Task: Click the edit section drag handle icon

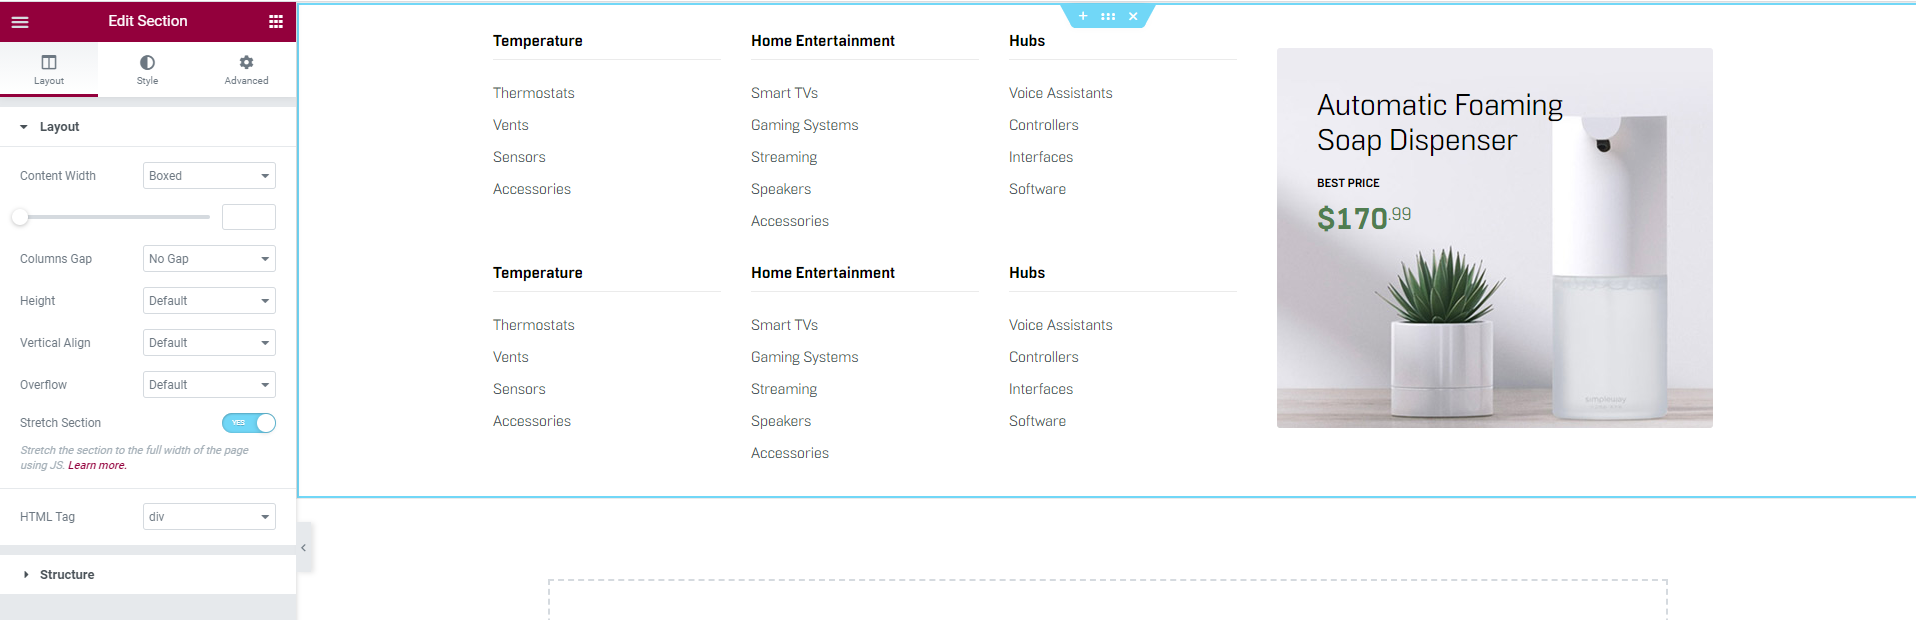Action: coord(1108,16)
